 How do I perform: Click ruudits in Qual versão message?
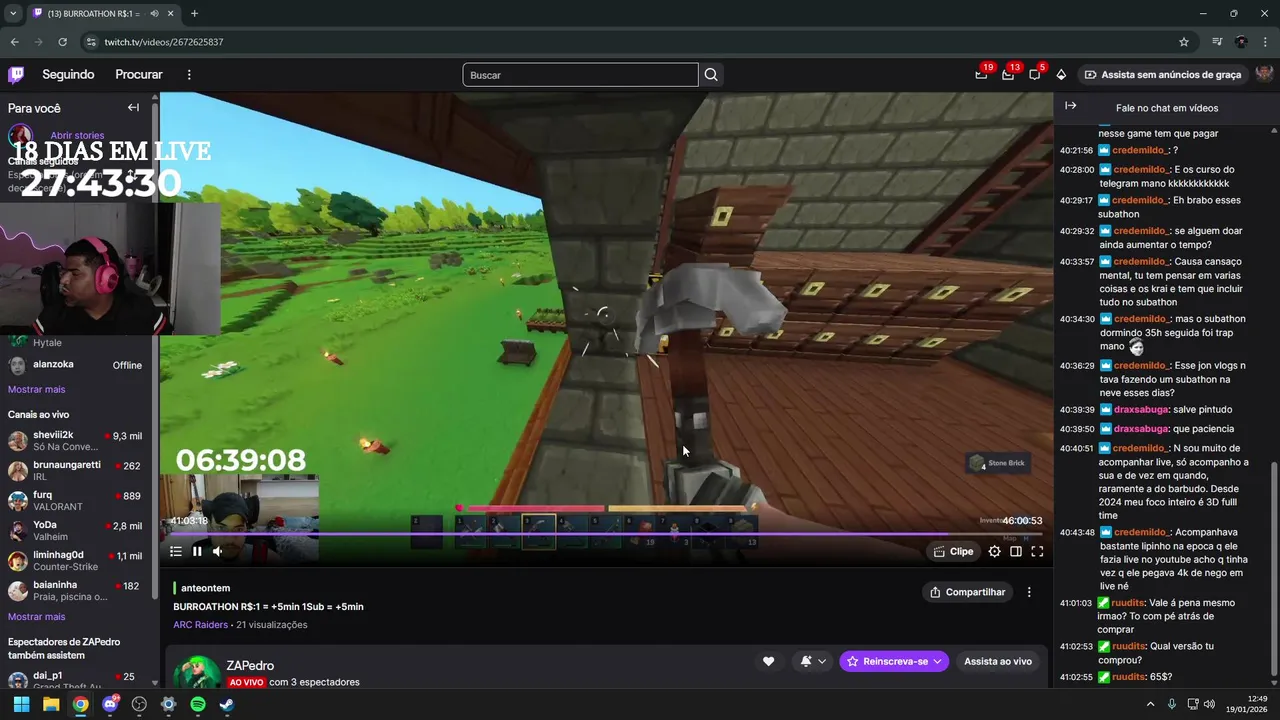click(x=1130, y=647)
